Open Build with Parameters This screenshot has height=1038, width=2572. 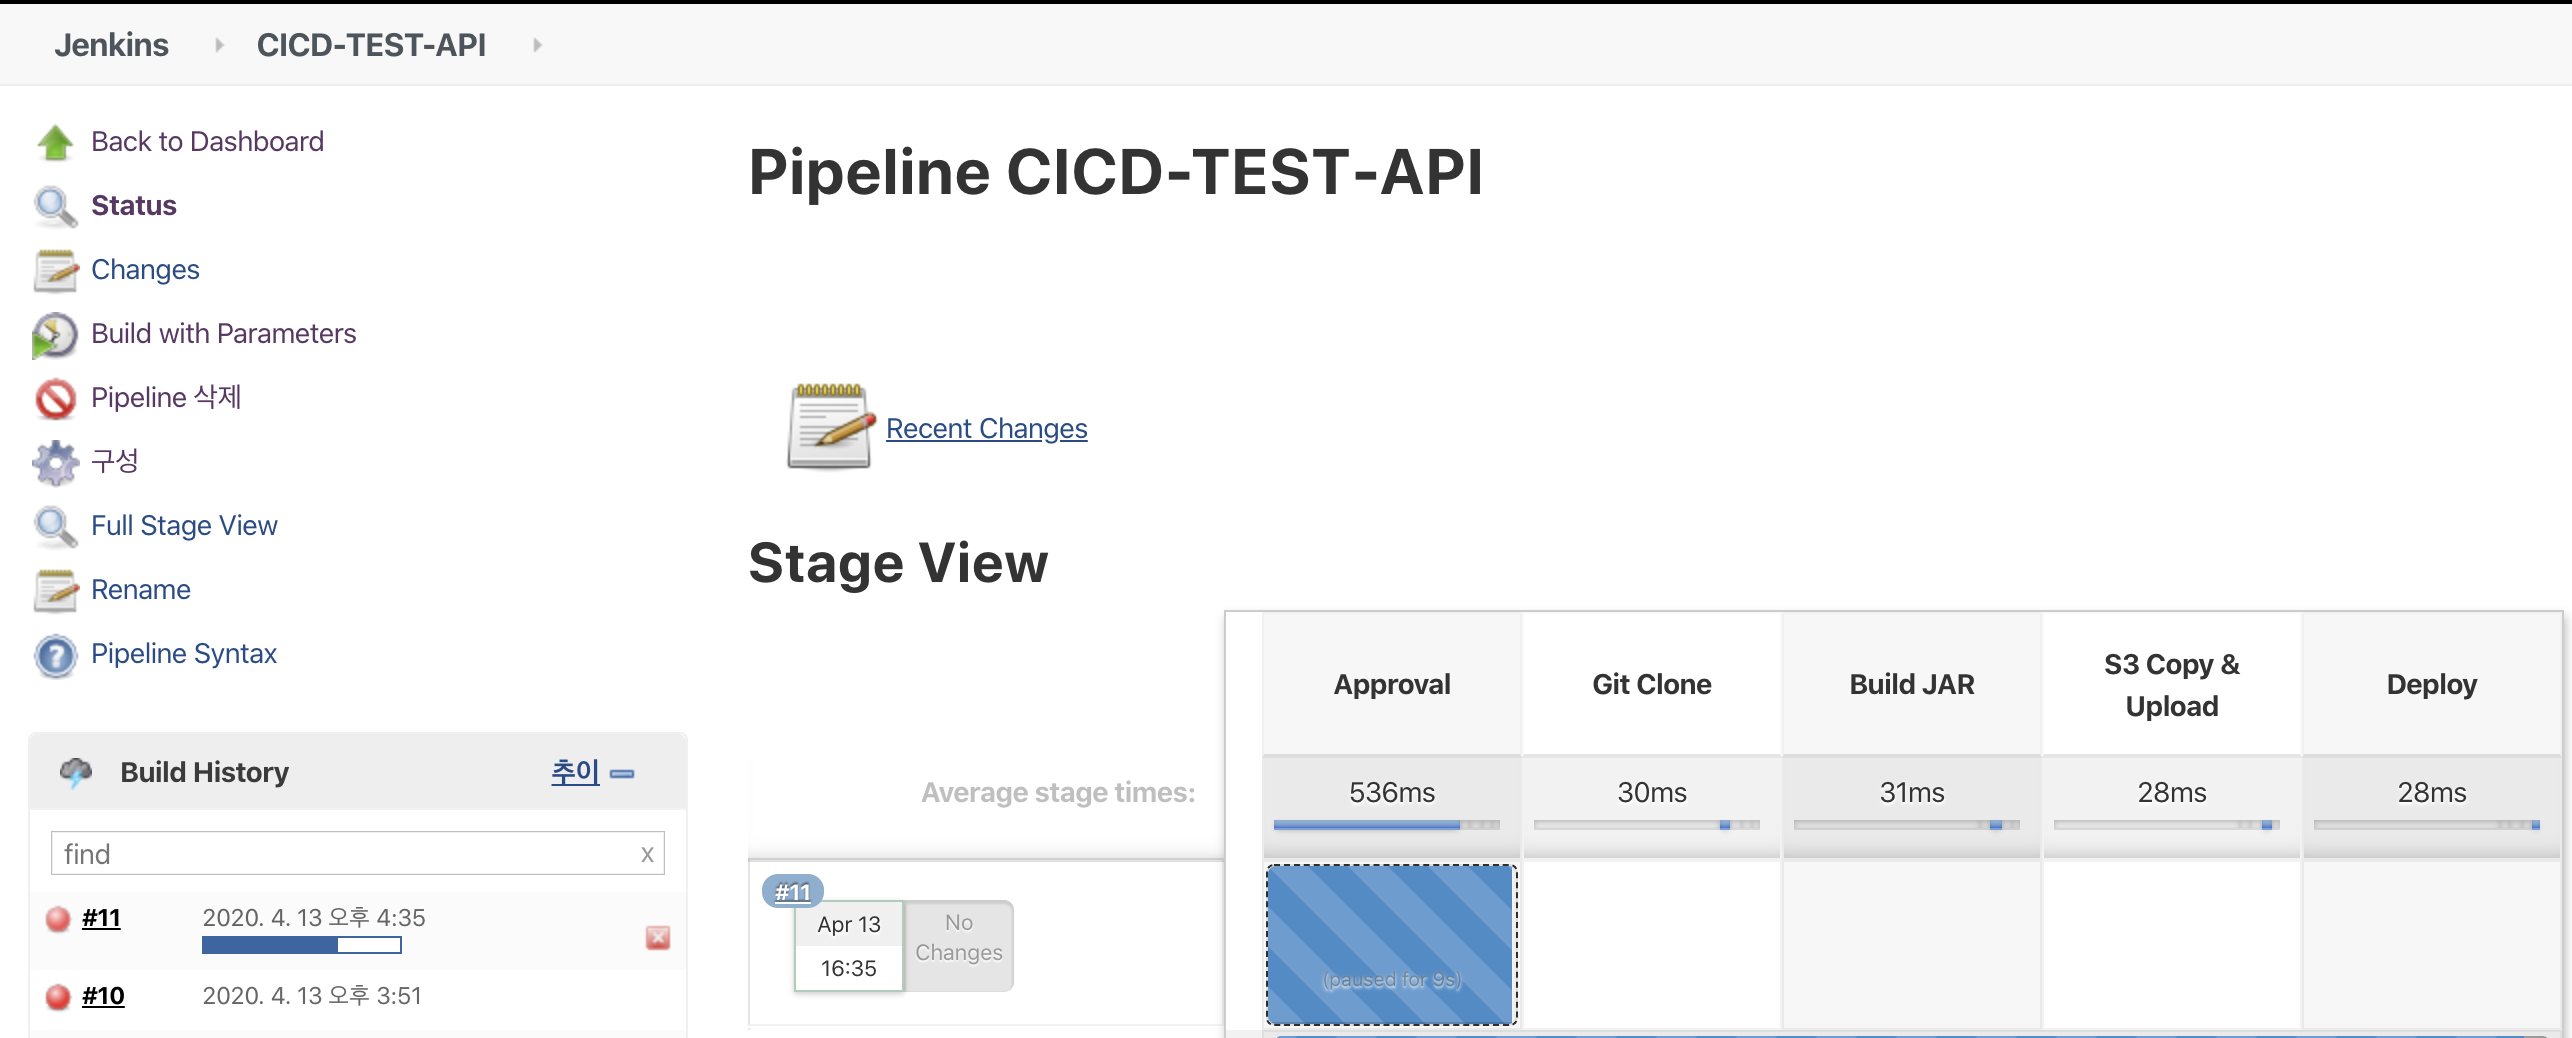pos(223,334)
